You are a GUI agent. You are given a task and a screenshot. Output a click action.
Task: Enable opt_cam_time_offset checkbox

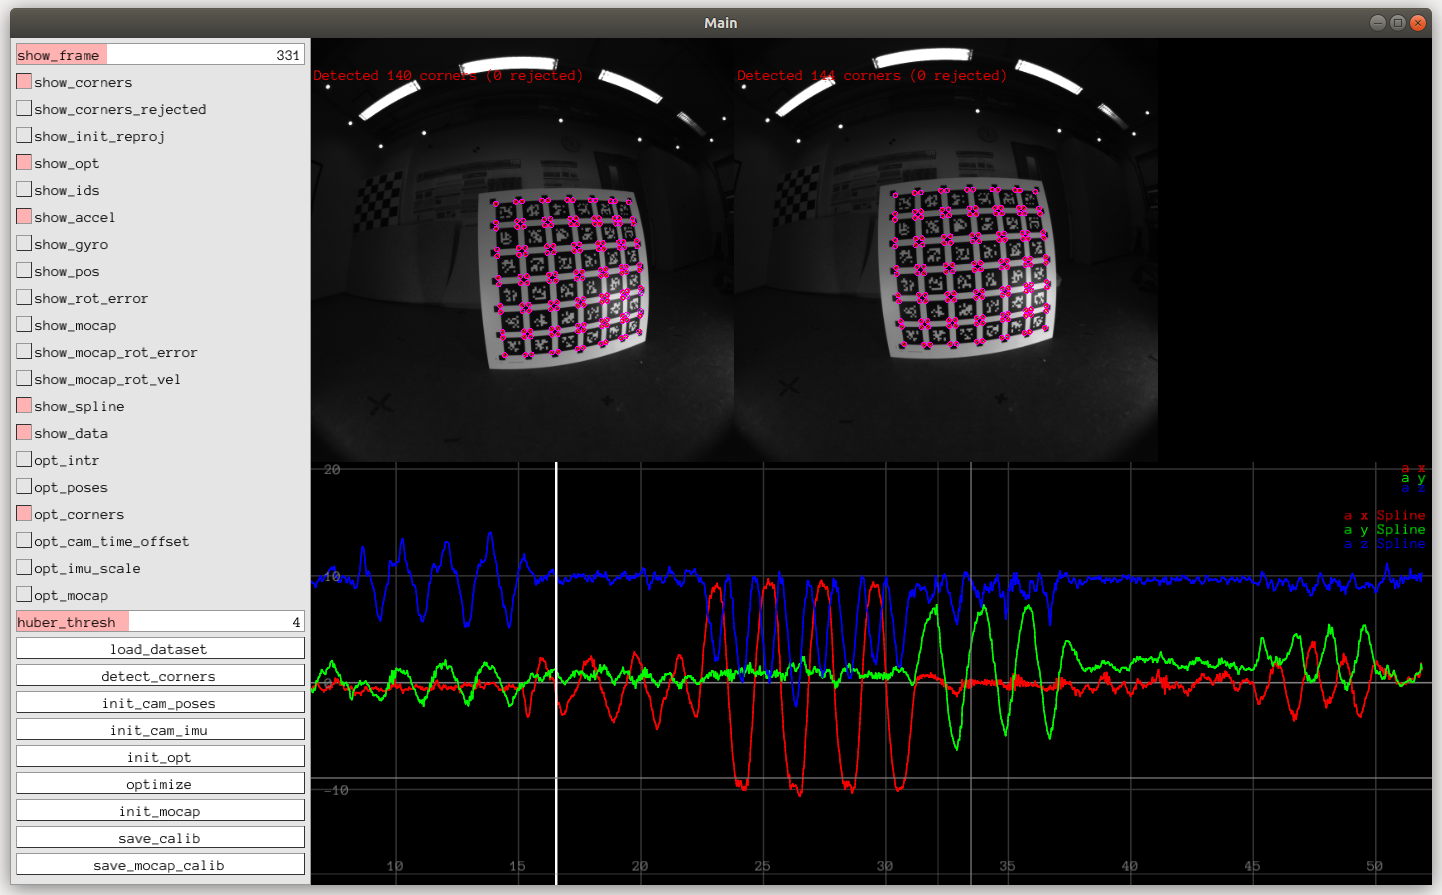click(x=24, y=541)
